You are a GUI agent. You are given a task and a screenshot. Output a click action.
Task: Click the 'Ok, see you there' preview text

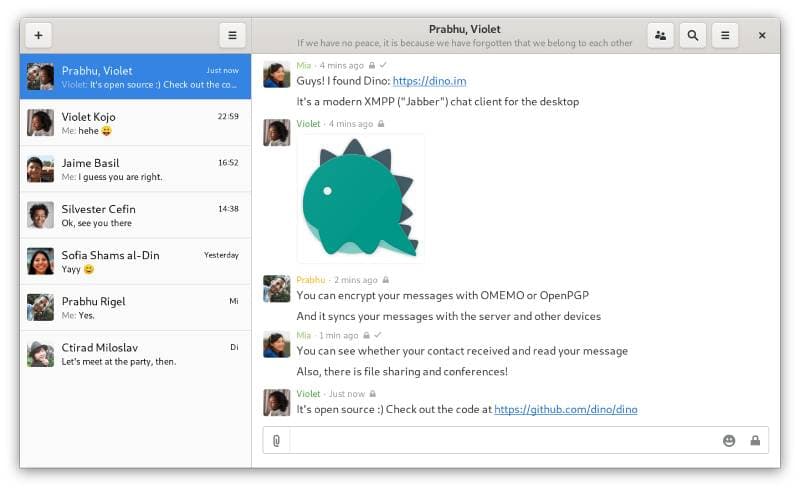click(96, 223)
